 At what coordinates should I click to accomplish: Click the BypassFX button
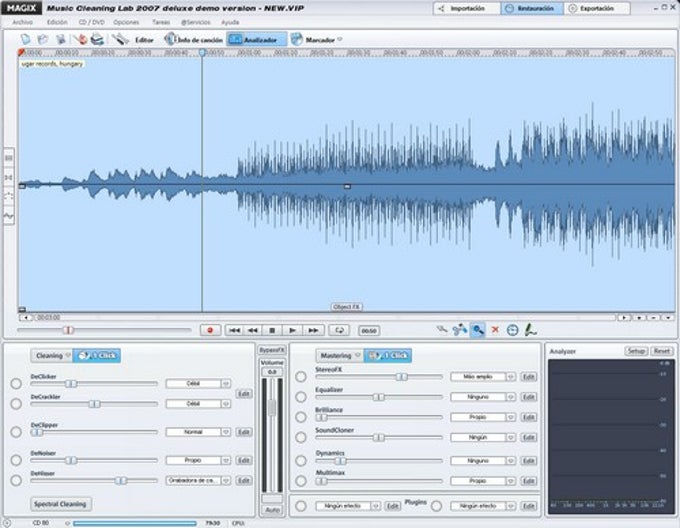(x=272, y=350)
